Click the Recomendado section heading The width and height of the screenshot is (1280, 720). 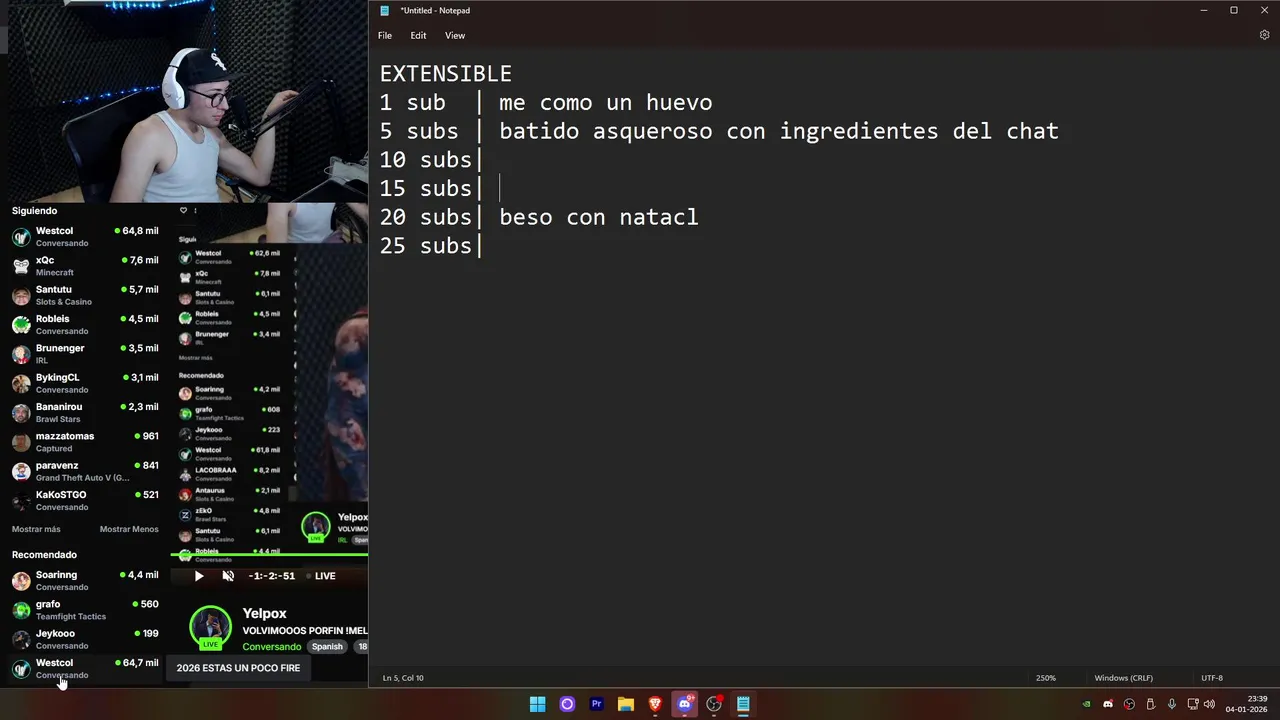(44, 555)
